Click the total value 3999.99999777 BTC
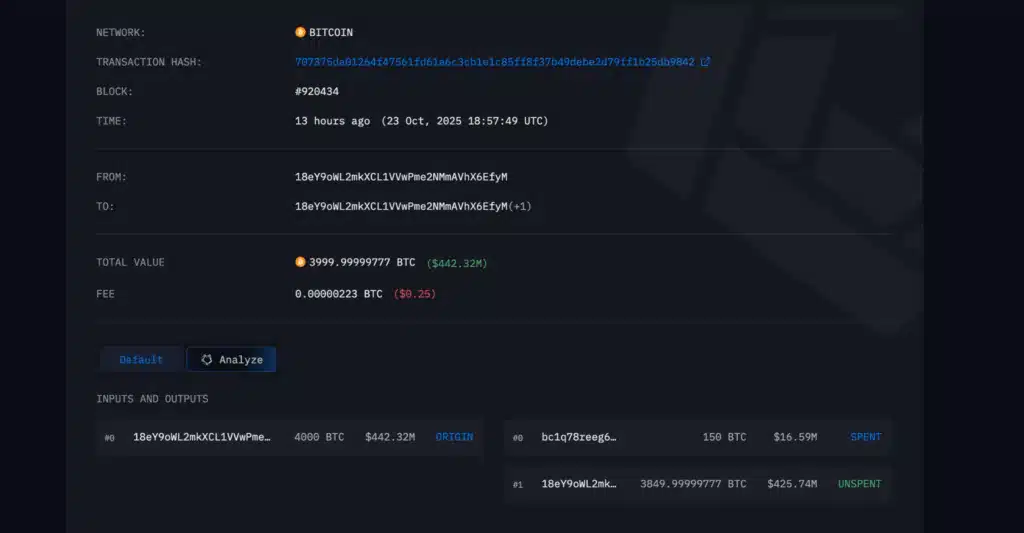This screenshot has height=533, width=1024. click(x=362, y=262)
